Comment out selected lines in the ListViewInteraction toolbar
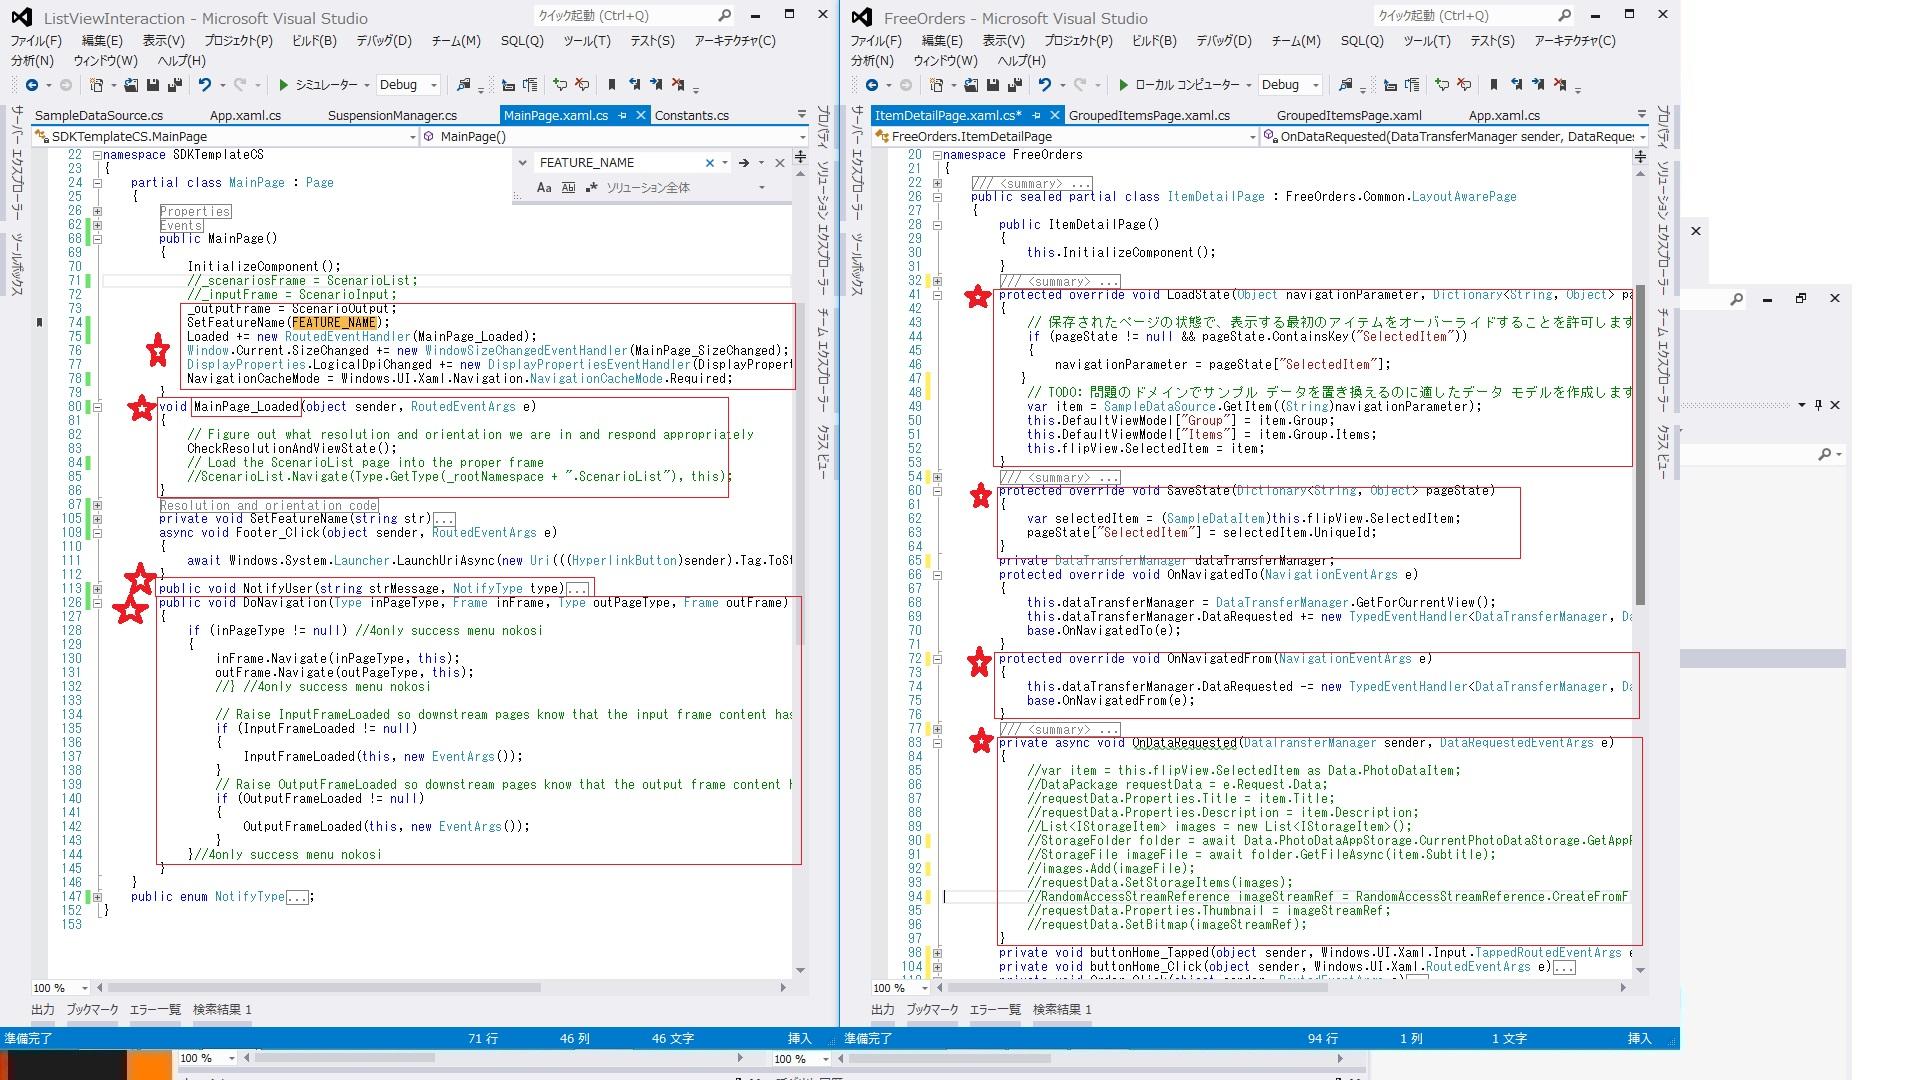This screenshot has width=1920, height=1080. click(x=560, y=85)
